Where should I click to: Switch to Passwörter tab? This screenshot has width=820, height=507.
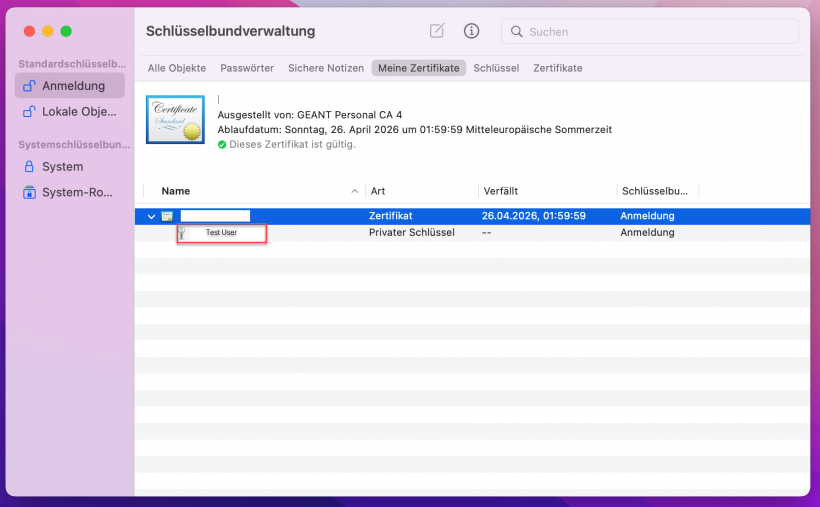(x=247, y=68)
